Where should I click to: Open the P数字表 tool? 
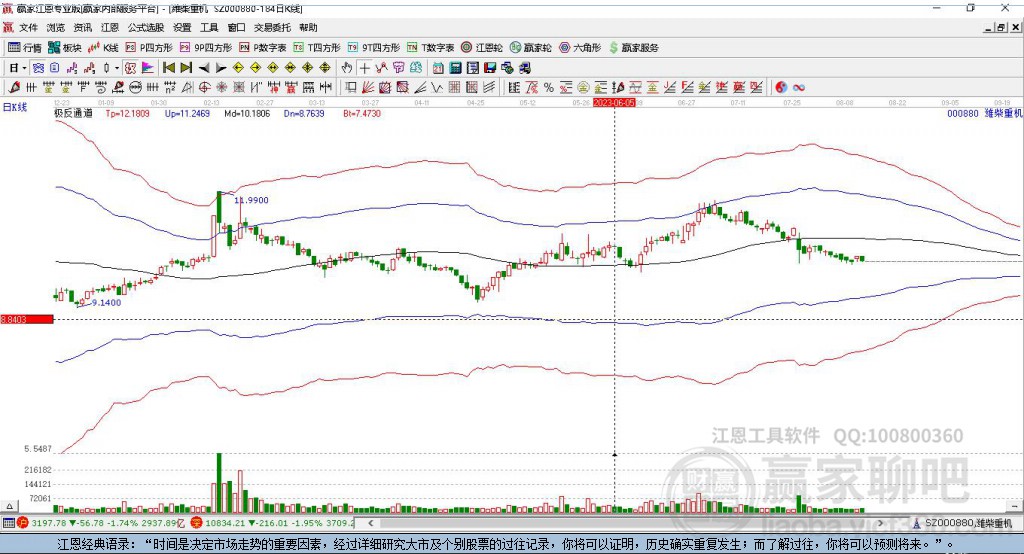263,48
